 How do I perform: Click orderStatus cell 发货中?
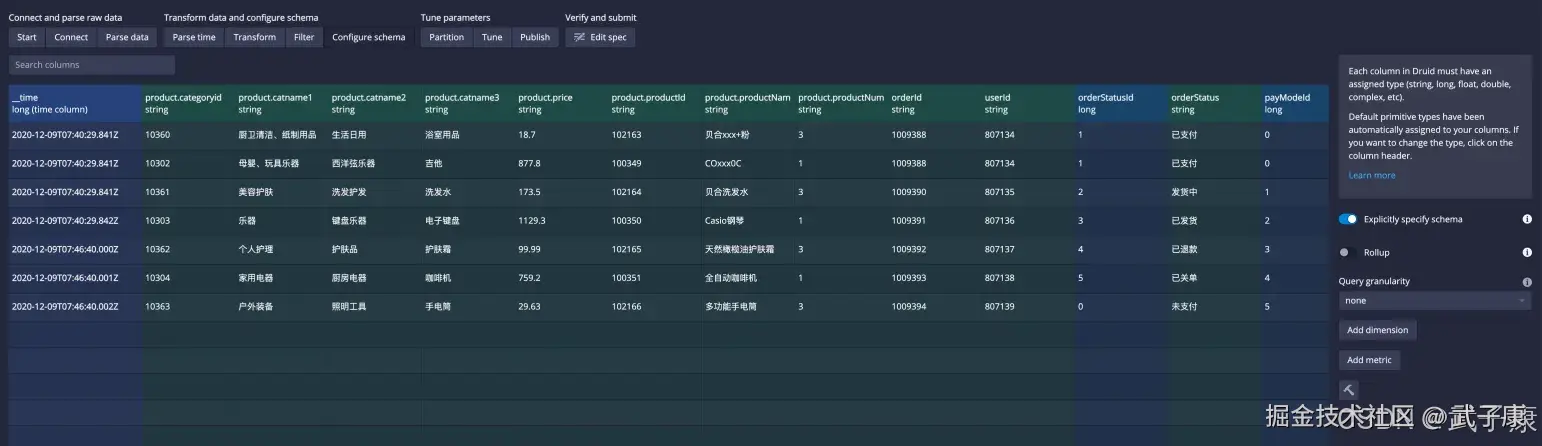[1214, 192]
